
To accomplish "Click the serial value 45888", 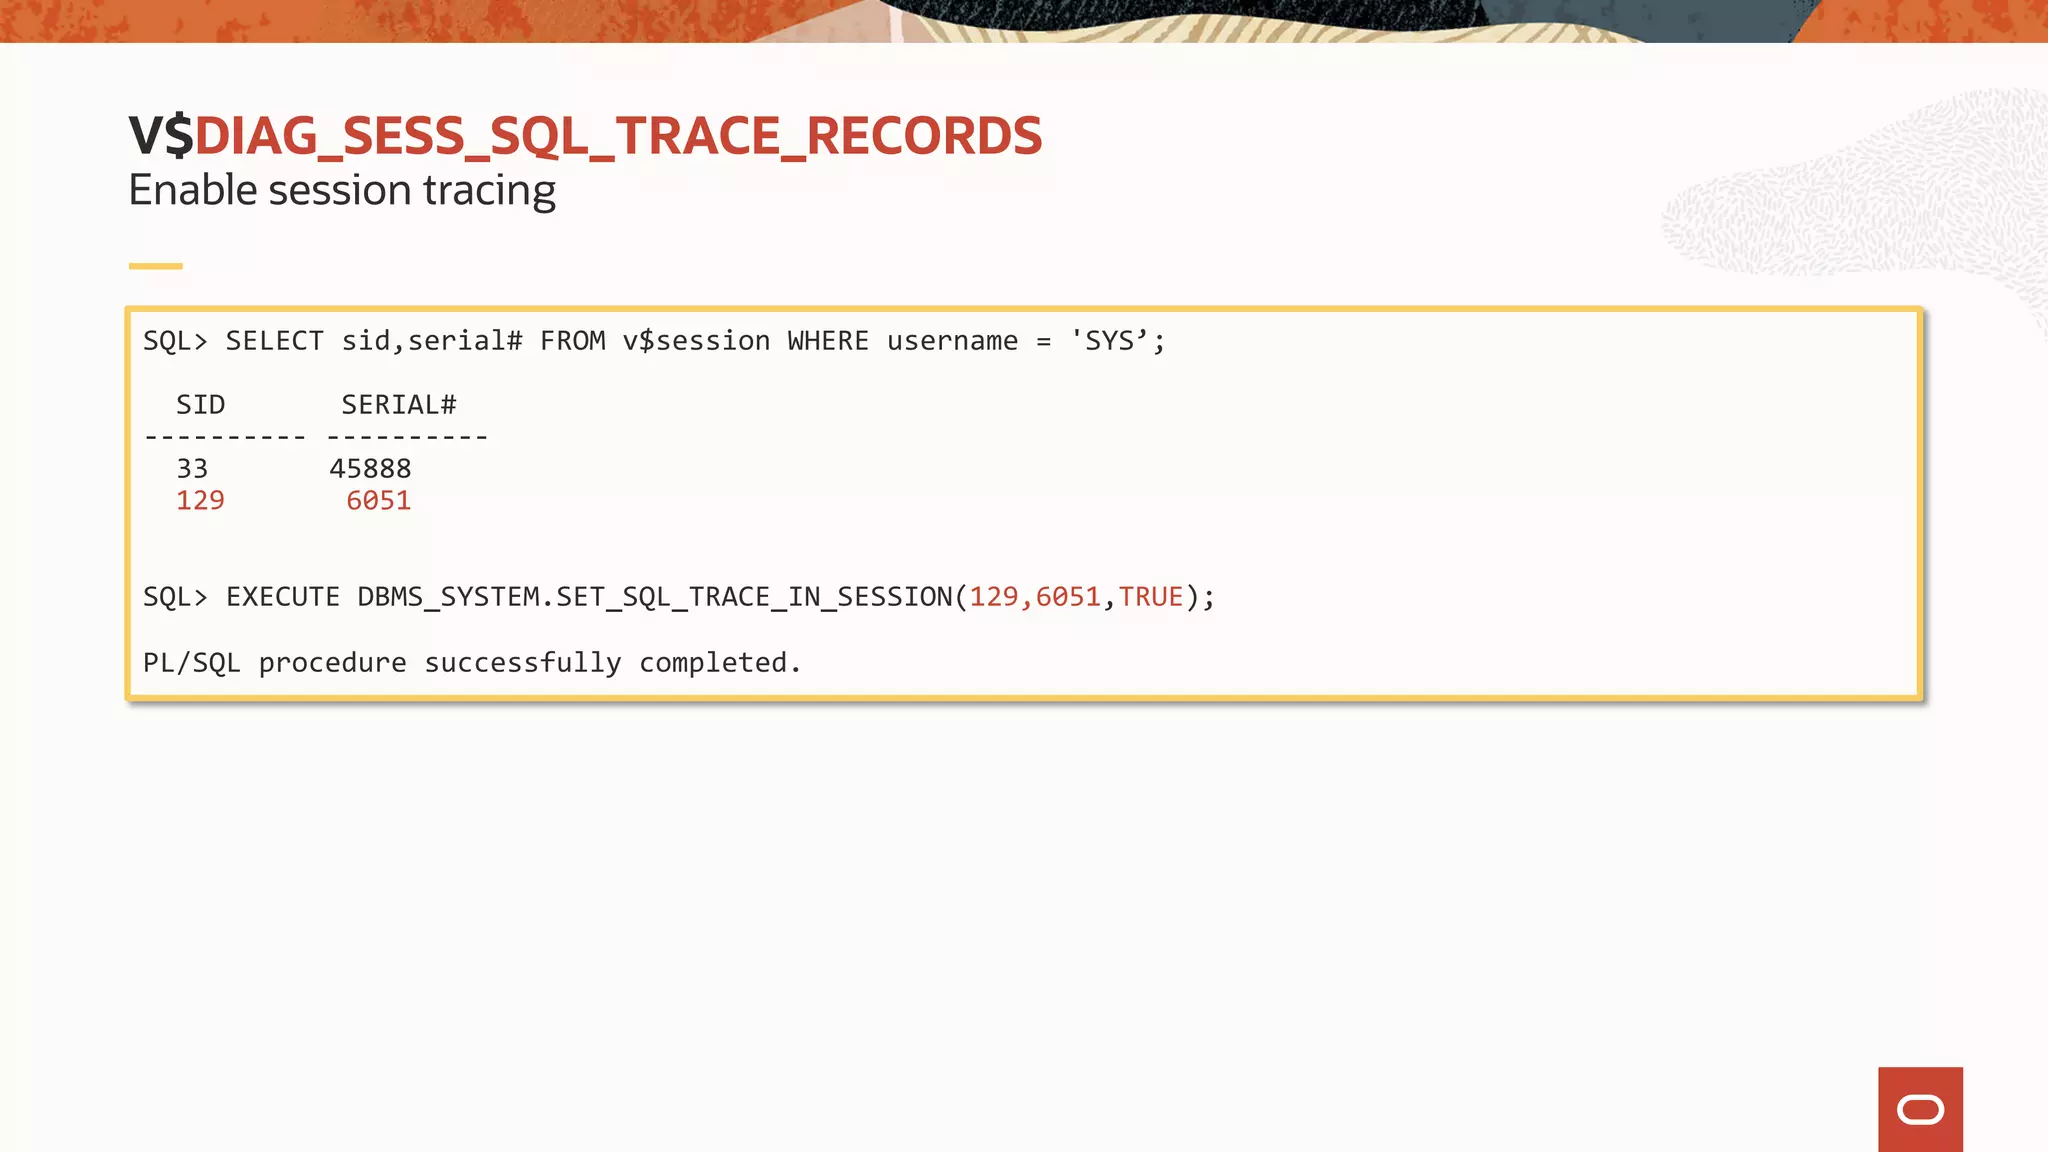I will [x=370, y=469].
